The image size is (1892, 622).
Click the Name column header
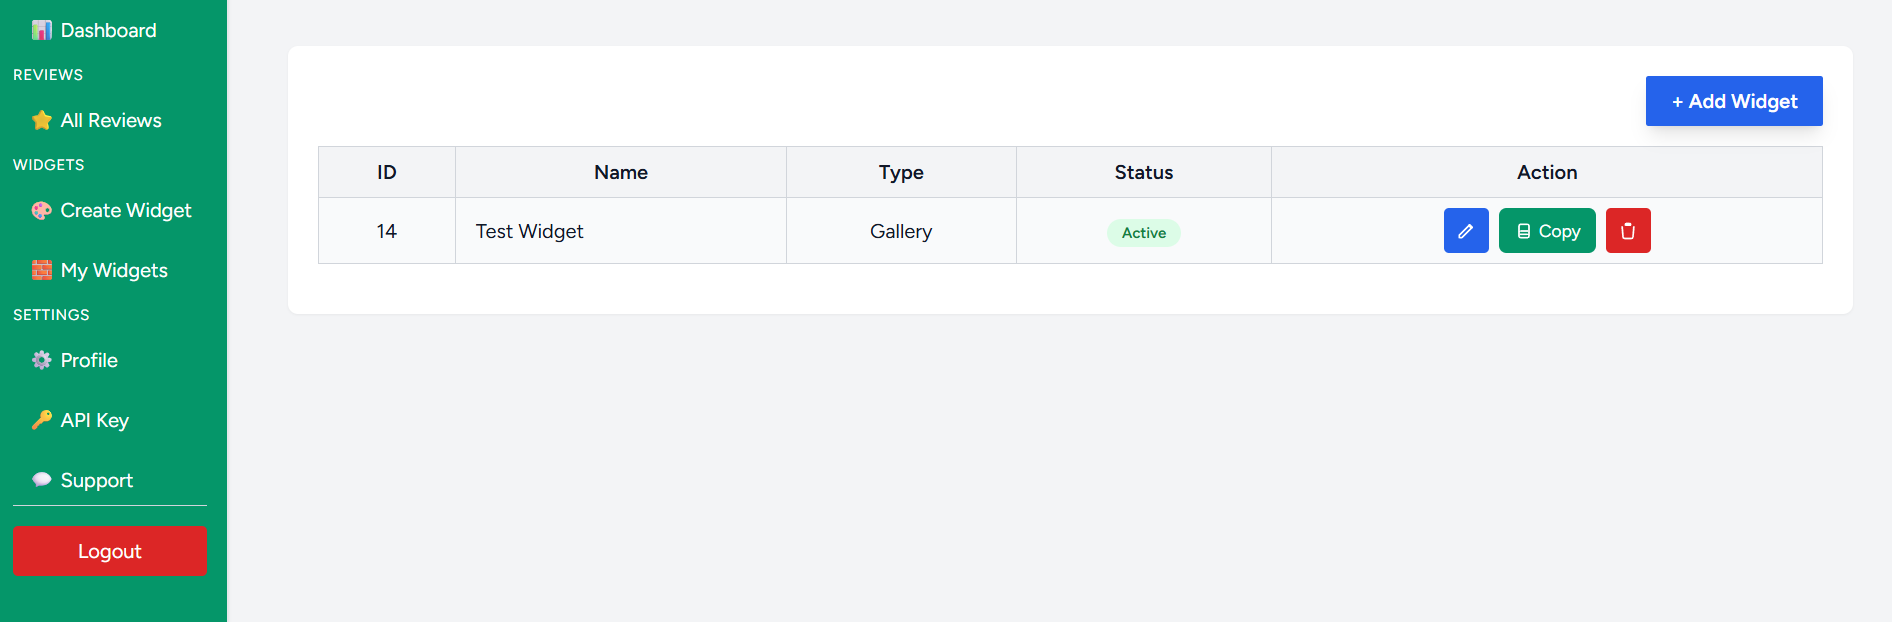[621, 172]
